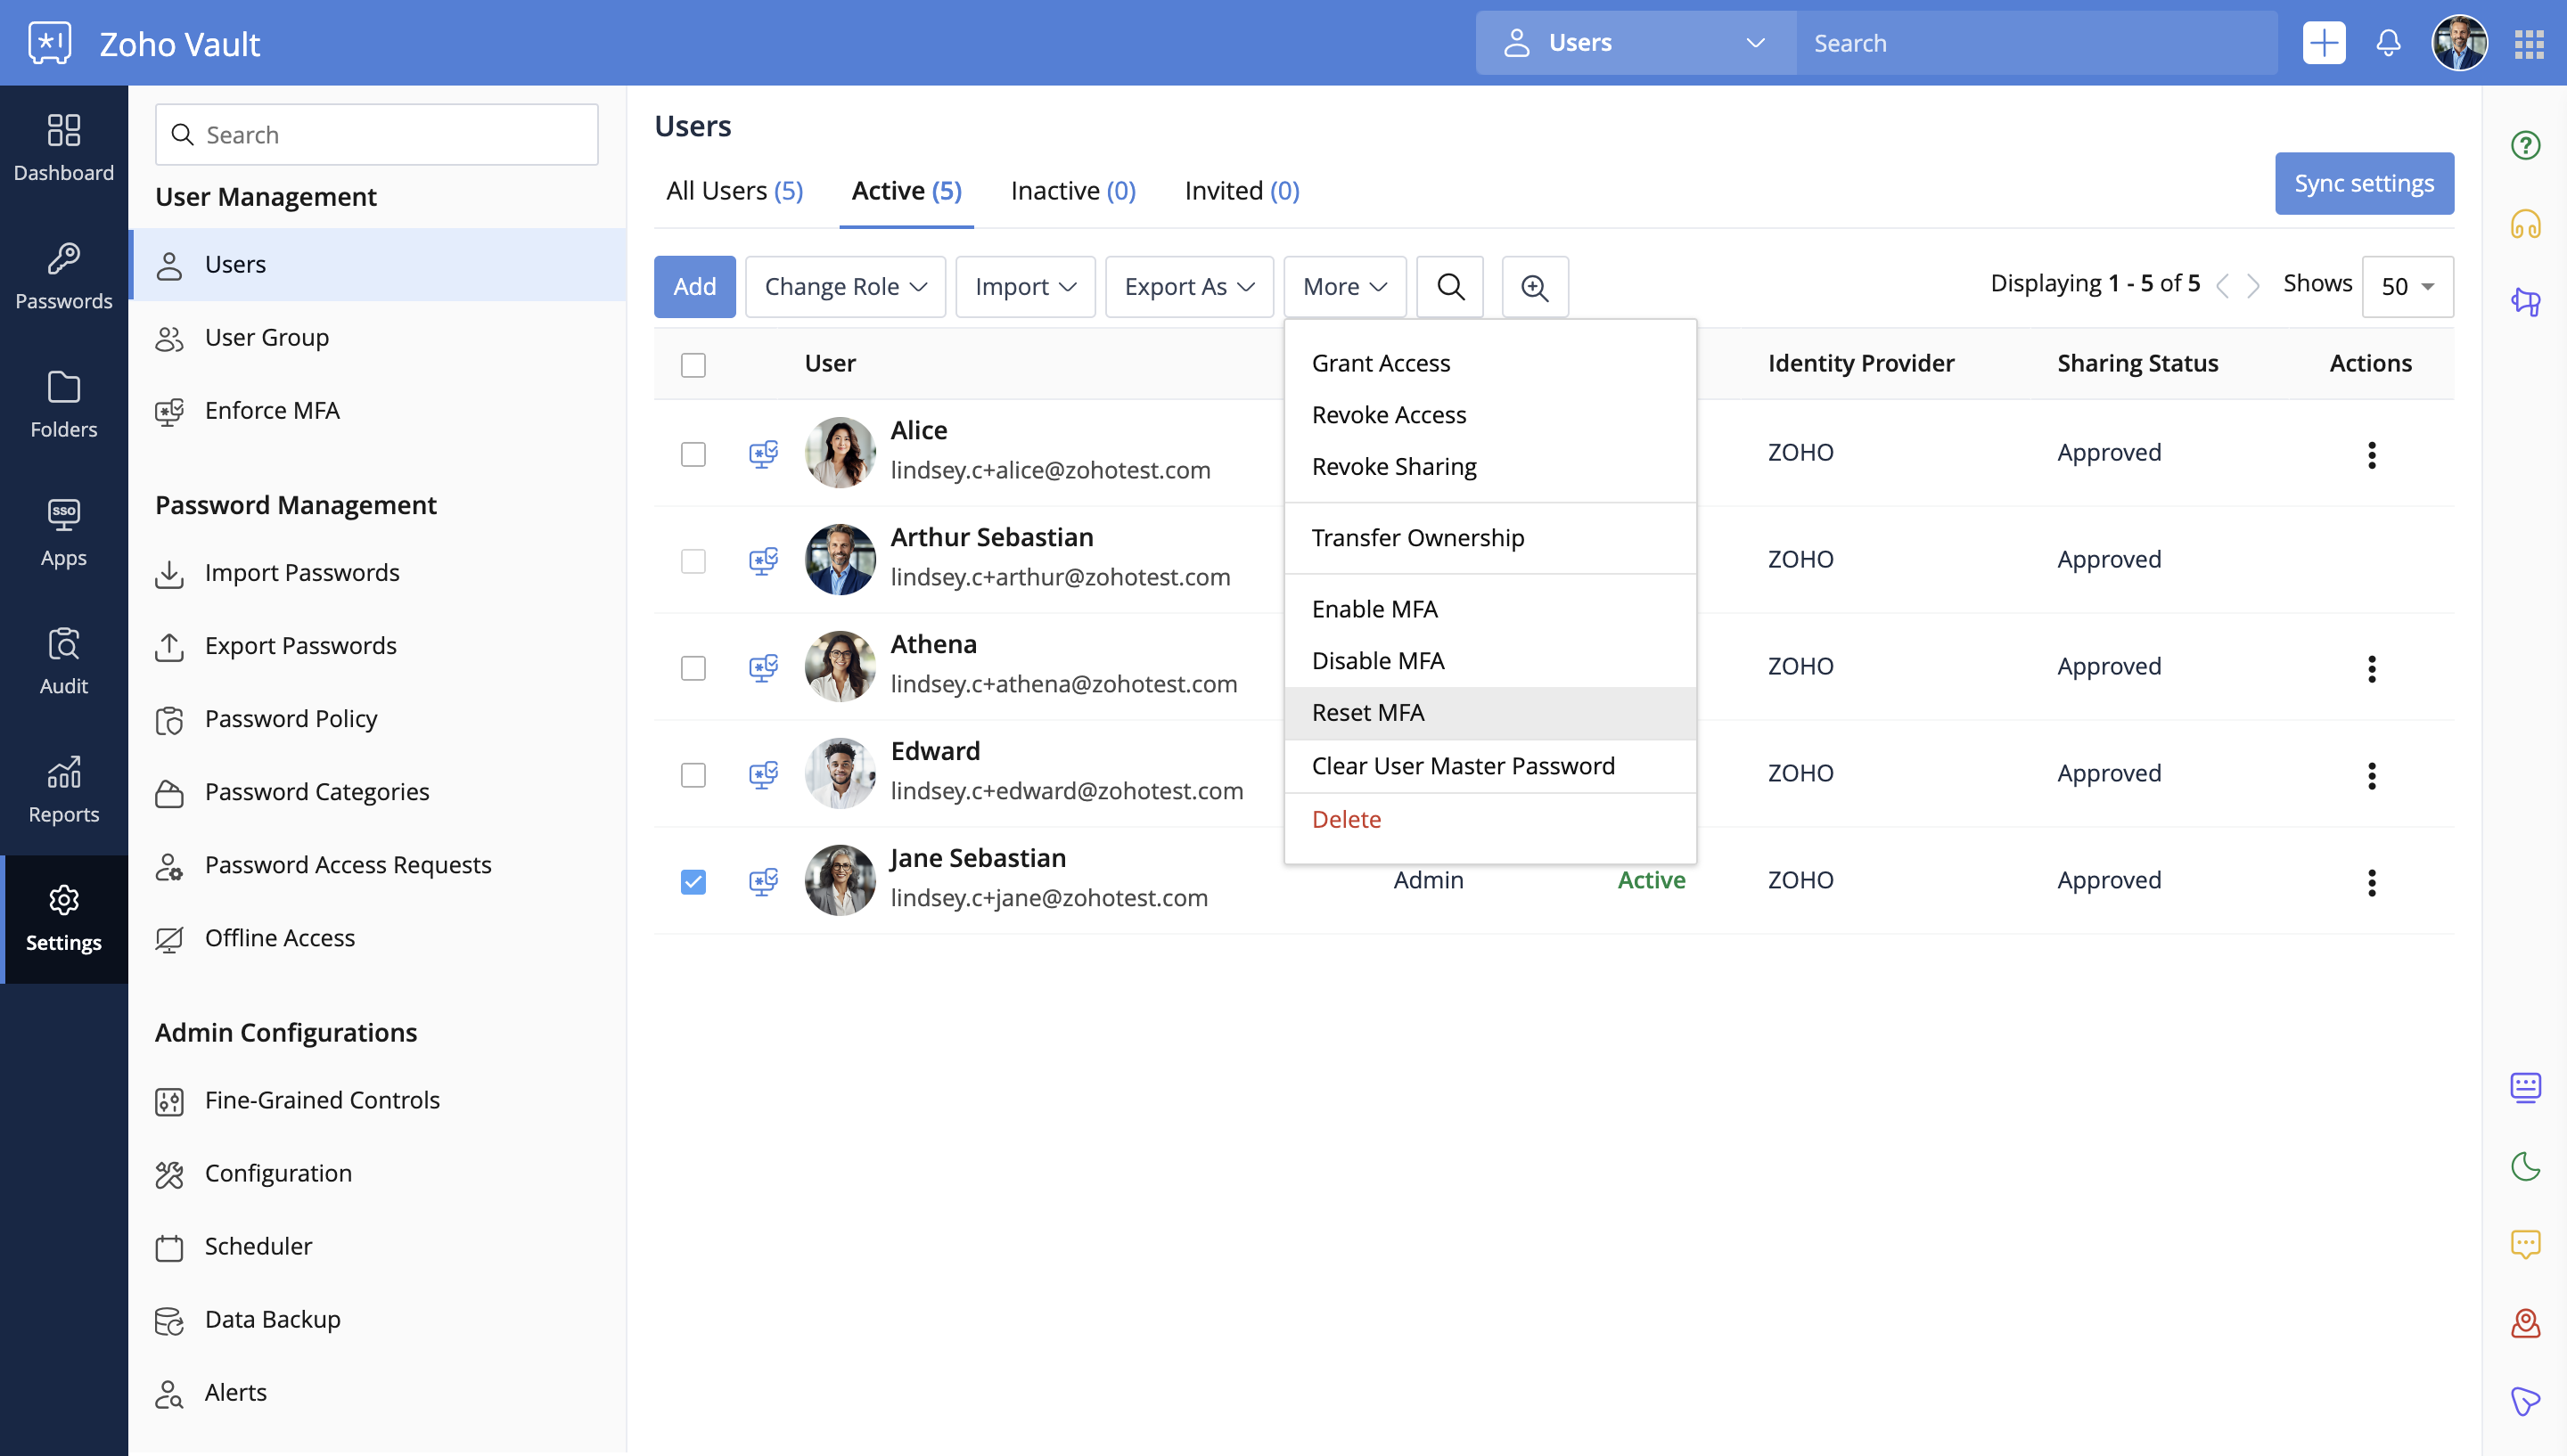
Task: Collapse the More dropdown
Action: 1345,287
